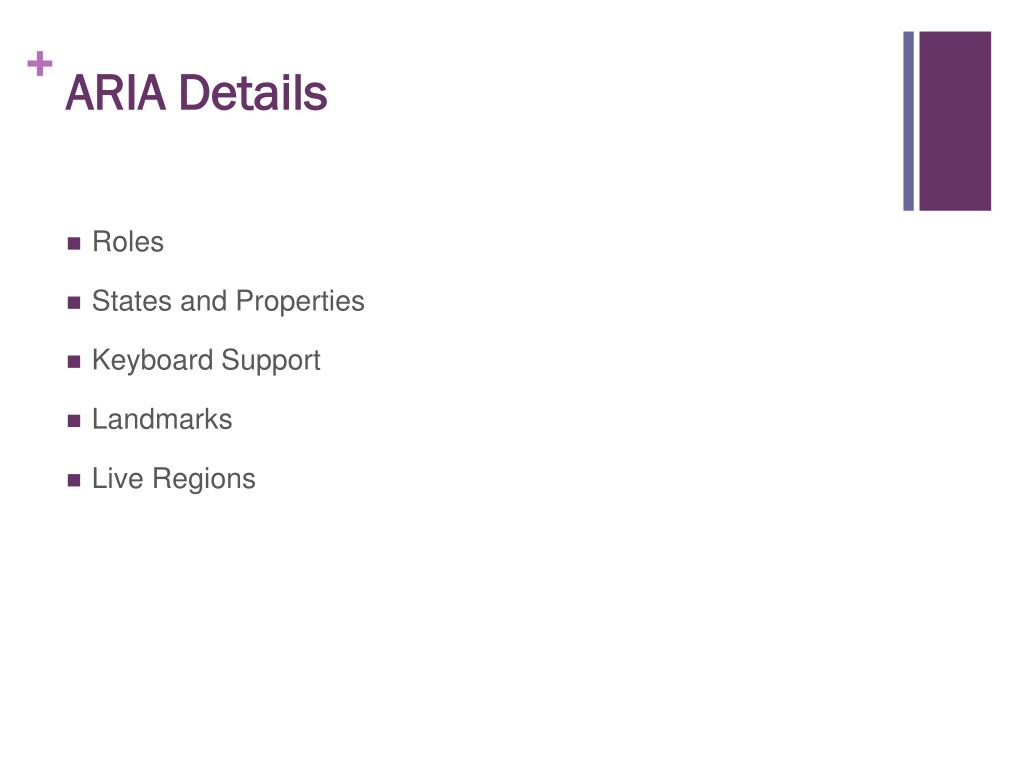Click the square bullet before Live Regions

click(x=74, y=481)
